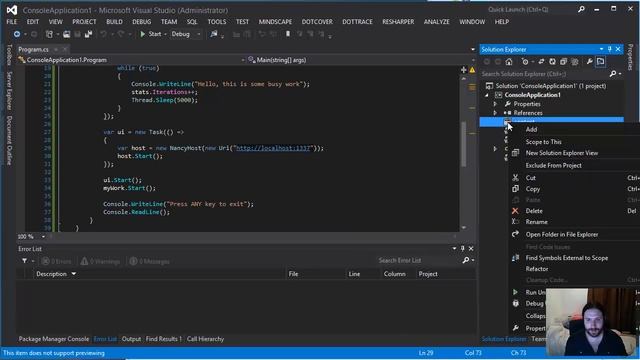Switch to the Find Results 1 tab

(x=164, y=339)
